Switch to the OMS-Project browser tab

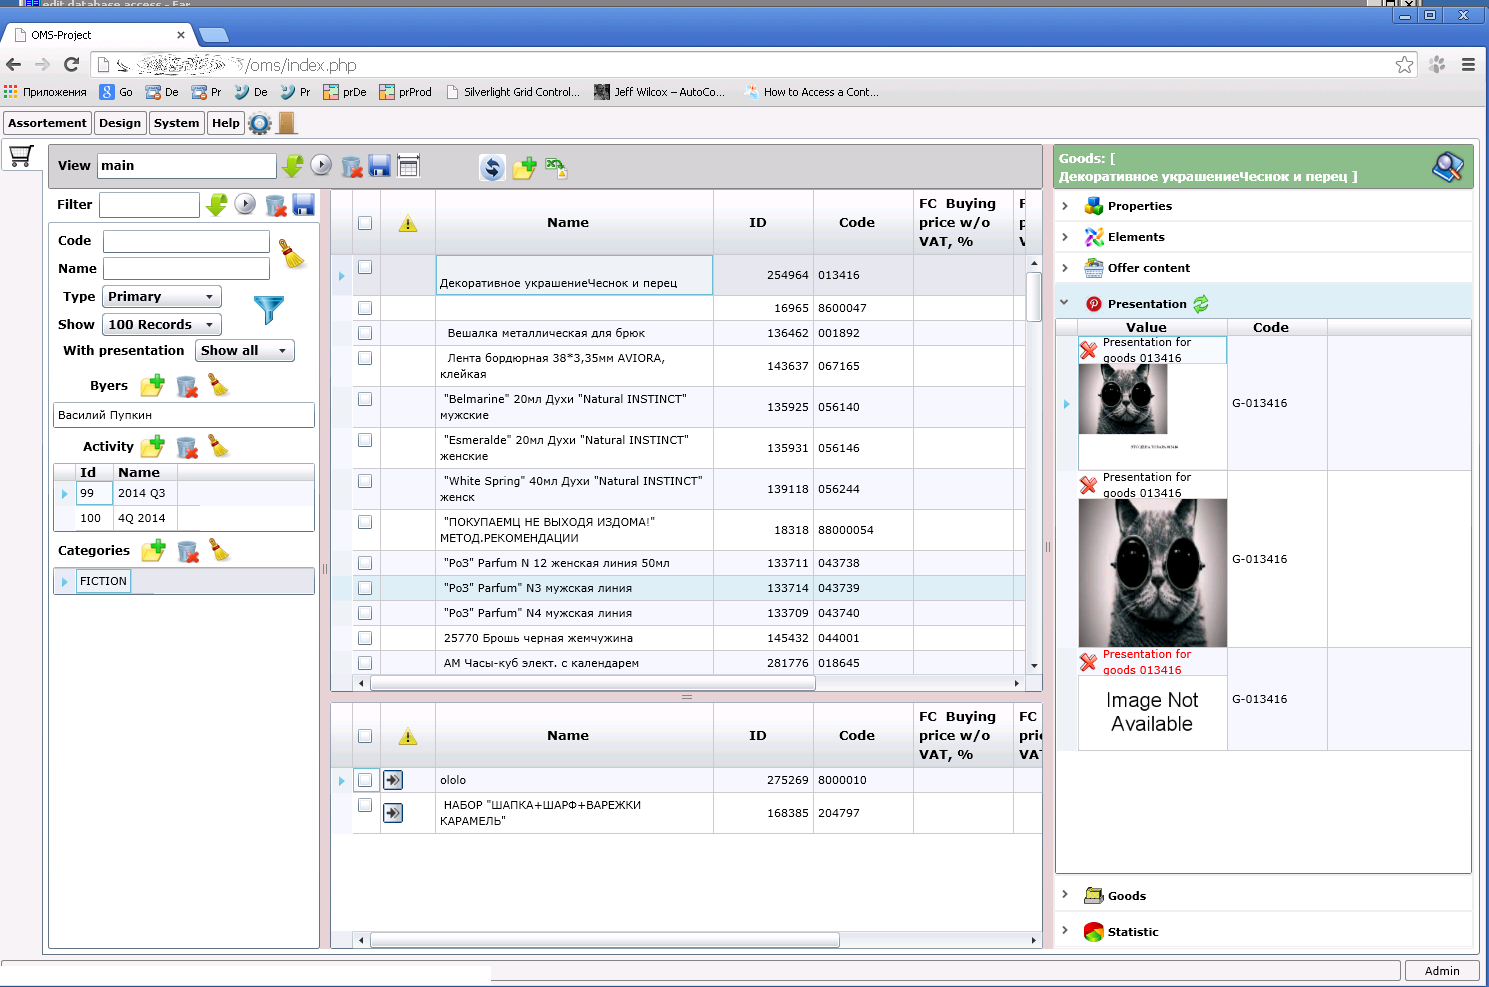coord(98,35)
